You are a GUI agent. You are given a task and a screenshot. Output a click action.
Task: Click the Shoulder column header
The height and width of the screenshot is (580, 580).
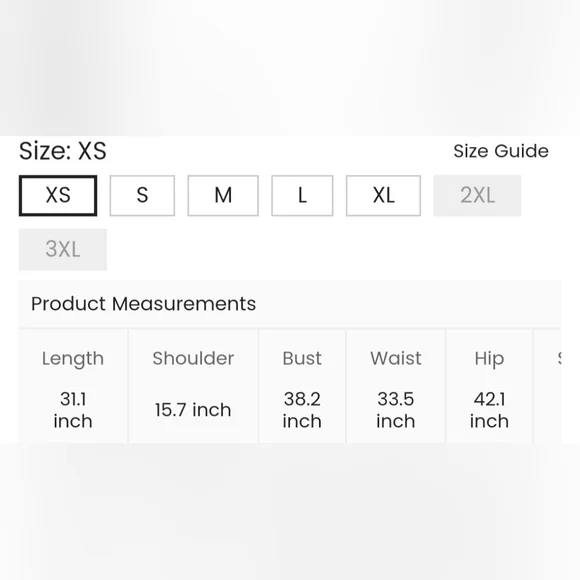[x=193, y=358]
